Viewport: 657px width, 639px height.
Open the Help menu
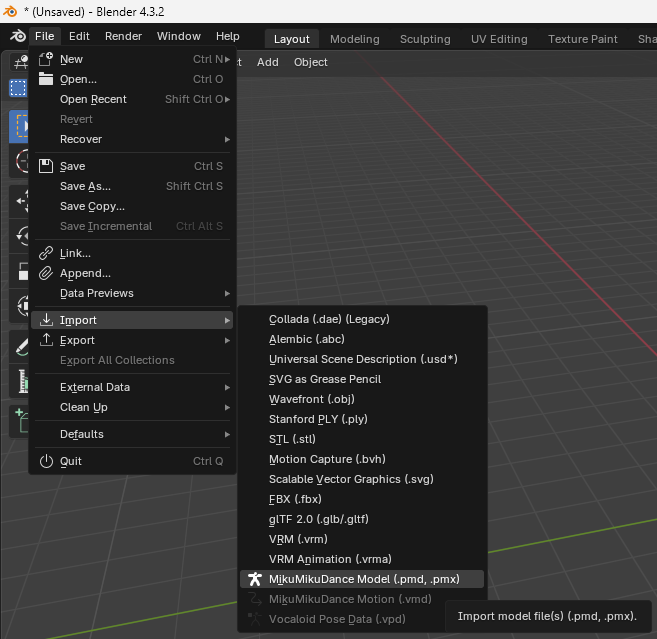click(228, 36)
